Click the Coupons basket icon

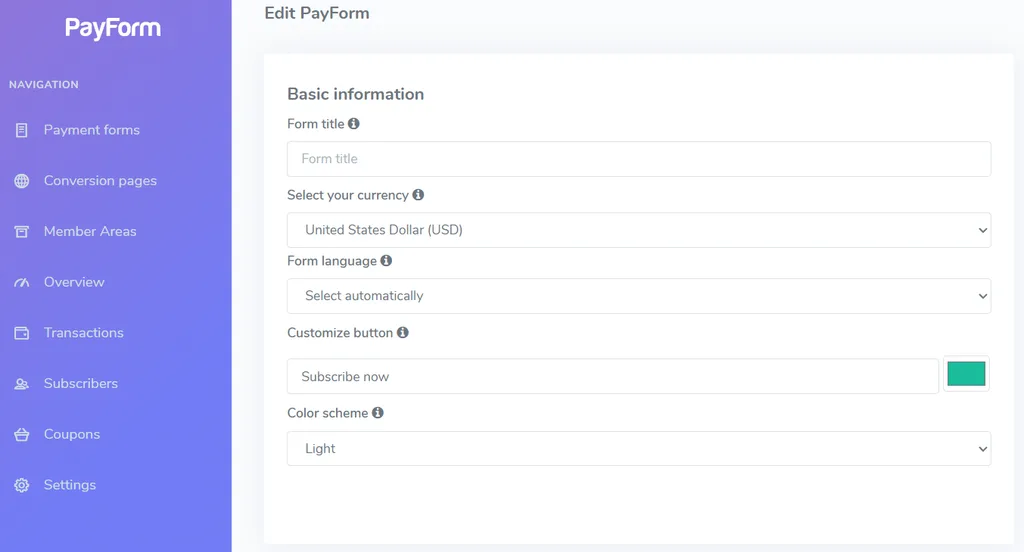click(x=22, y=434)
